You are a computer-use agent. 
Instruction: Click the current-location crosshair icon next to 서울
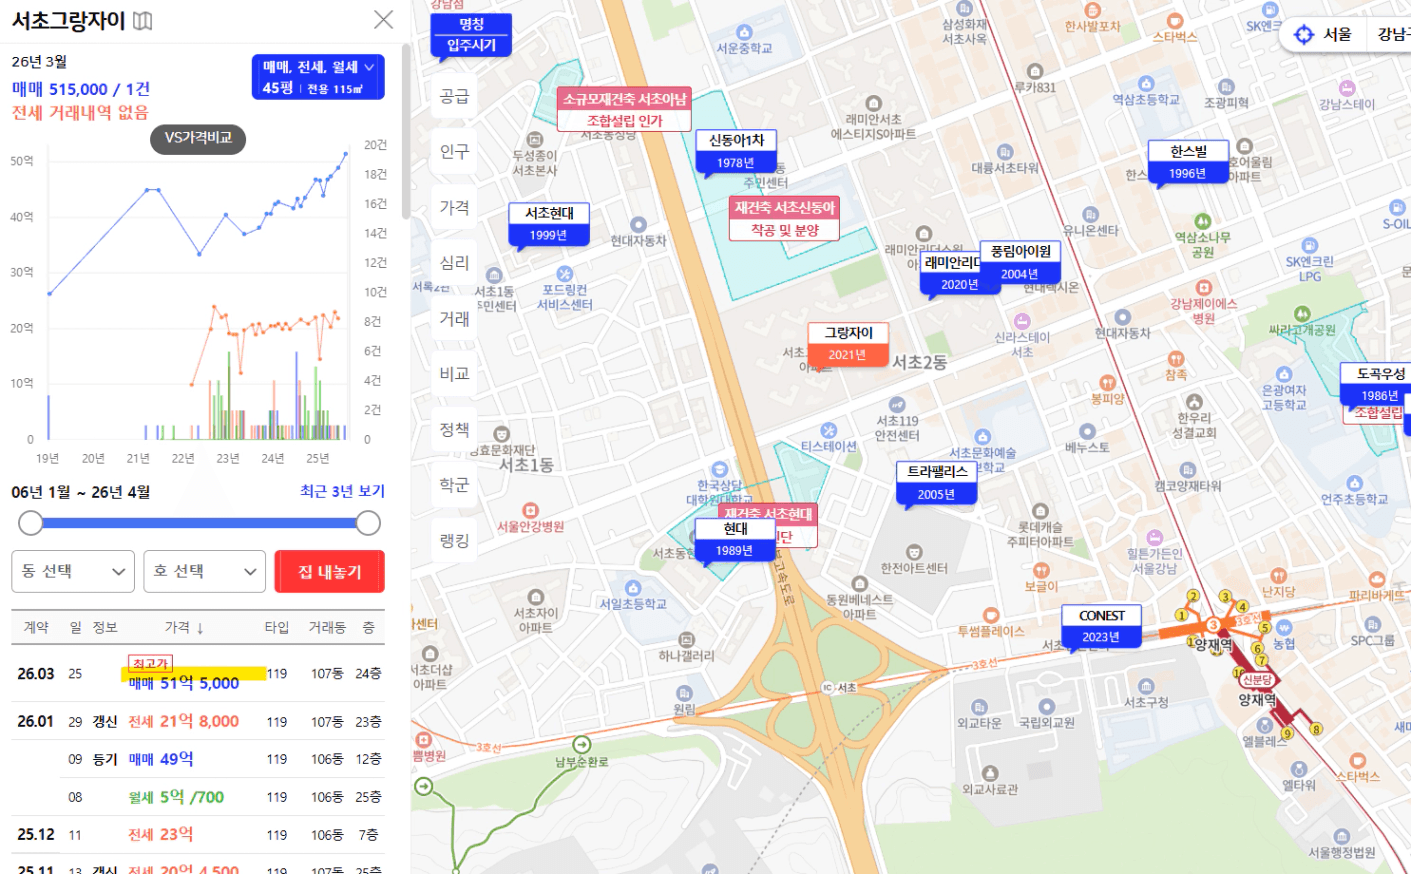pyautogui.click(x=1304, y=35)
